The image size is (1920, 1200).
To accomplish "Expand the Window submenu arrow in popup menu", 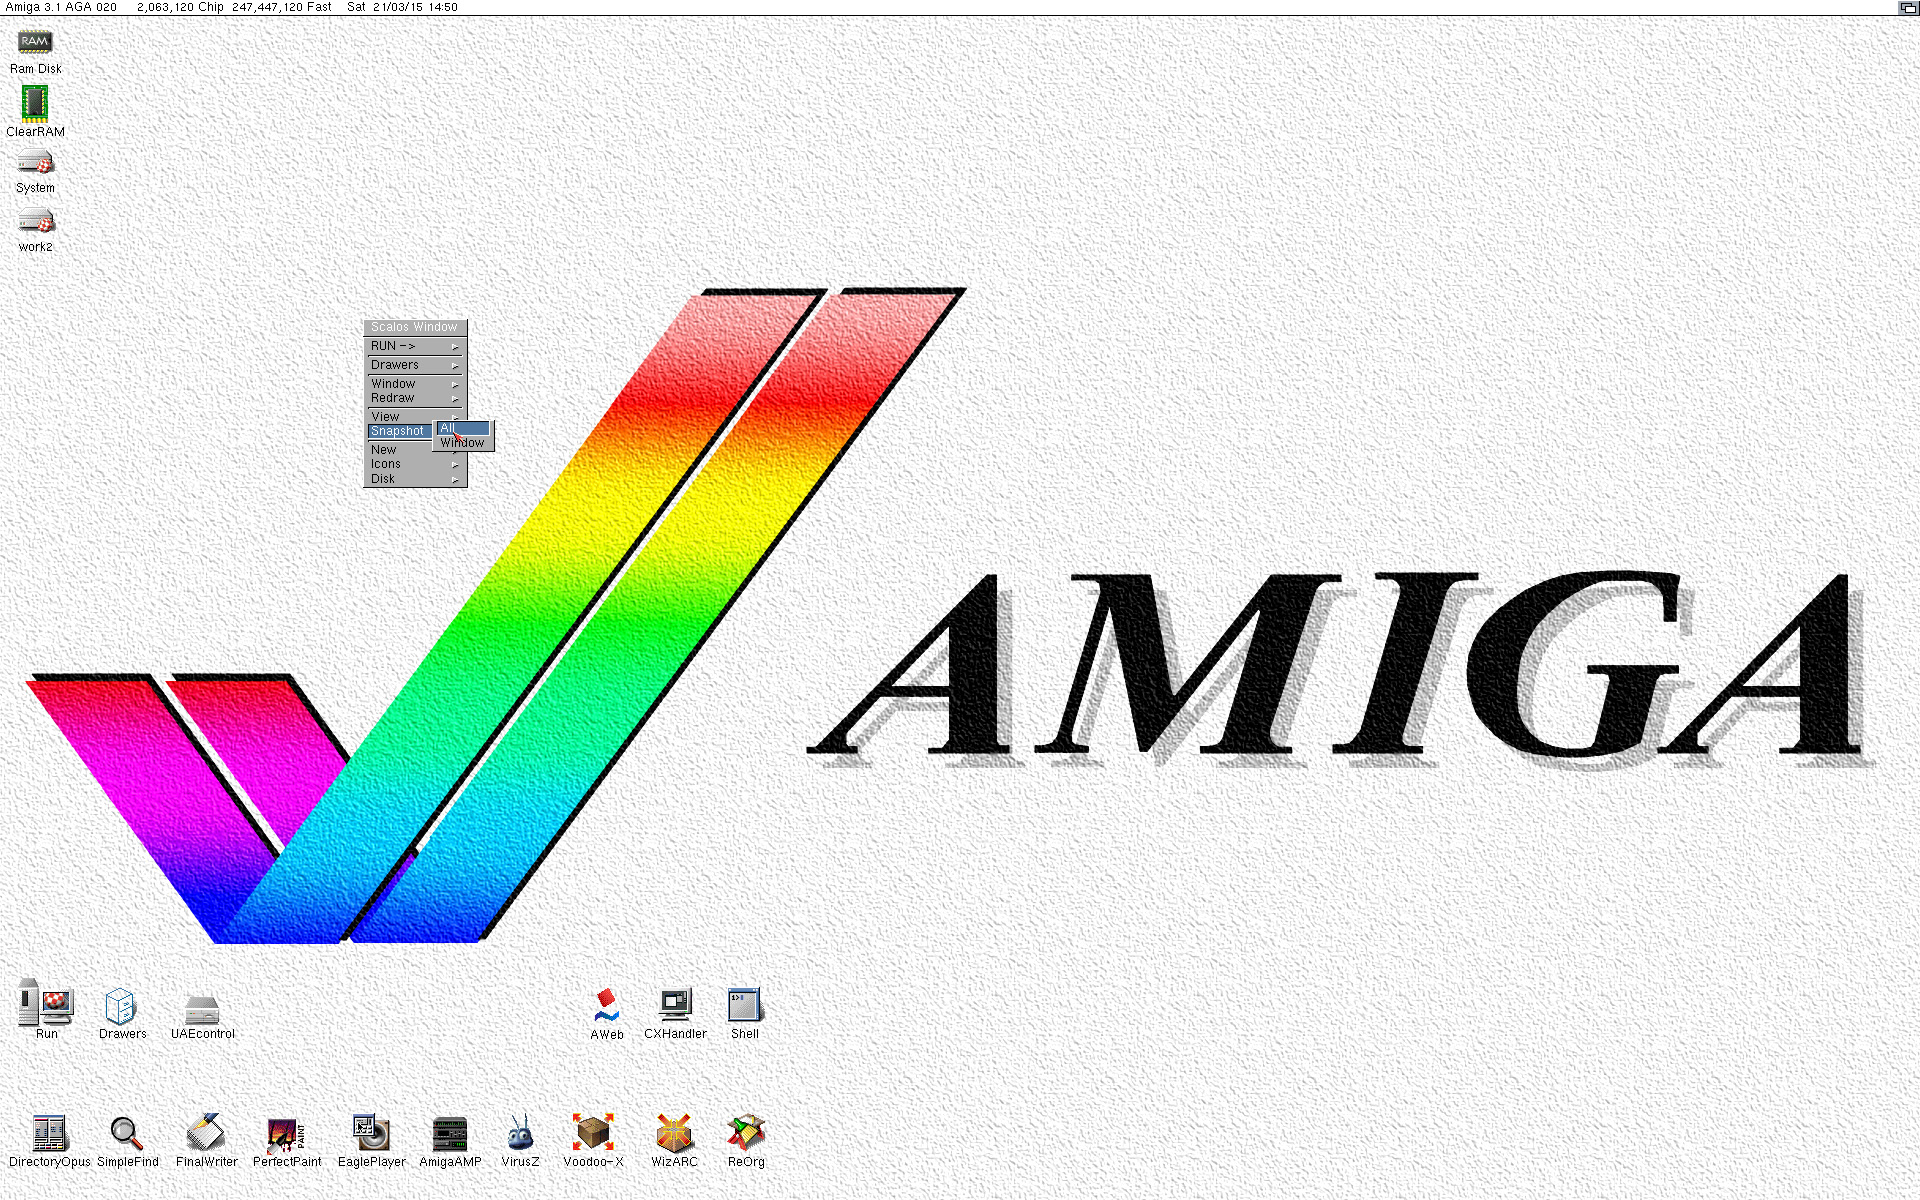I will point(455,384).
